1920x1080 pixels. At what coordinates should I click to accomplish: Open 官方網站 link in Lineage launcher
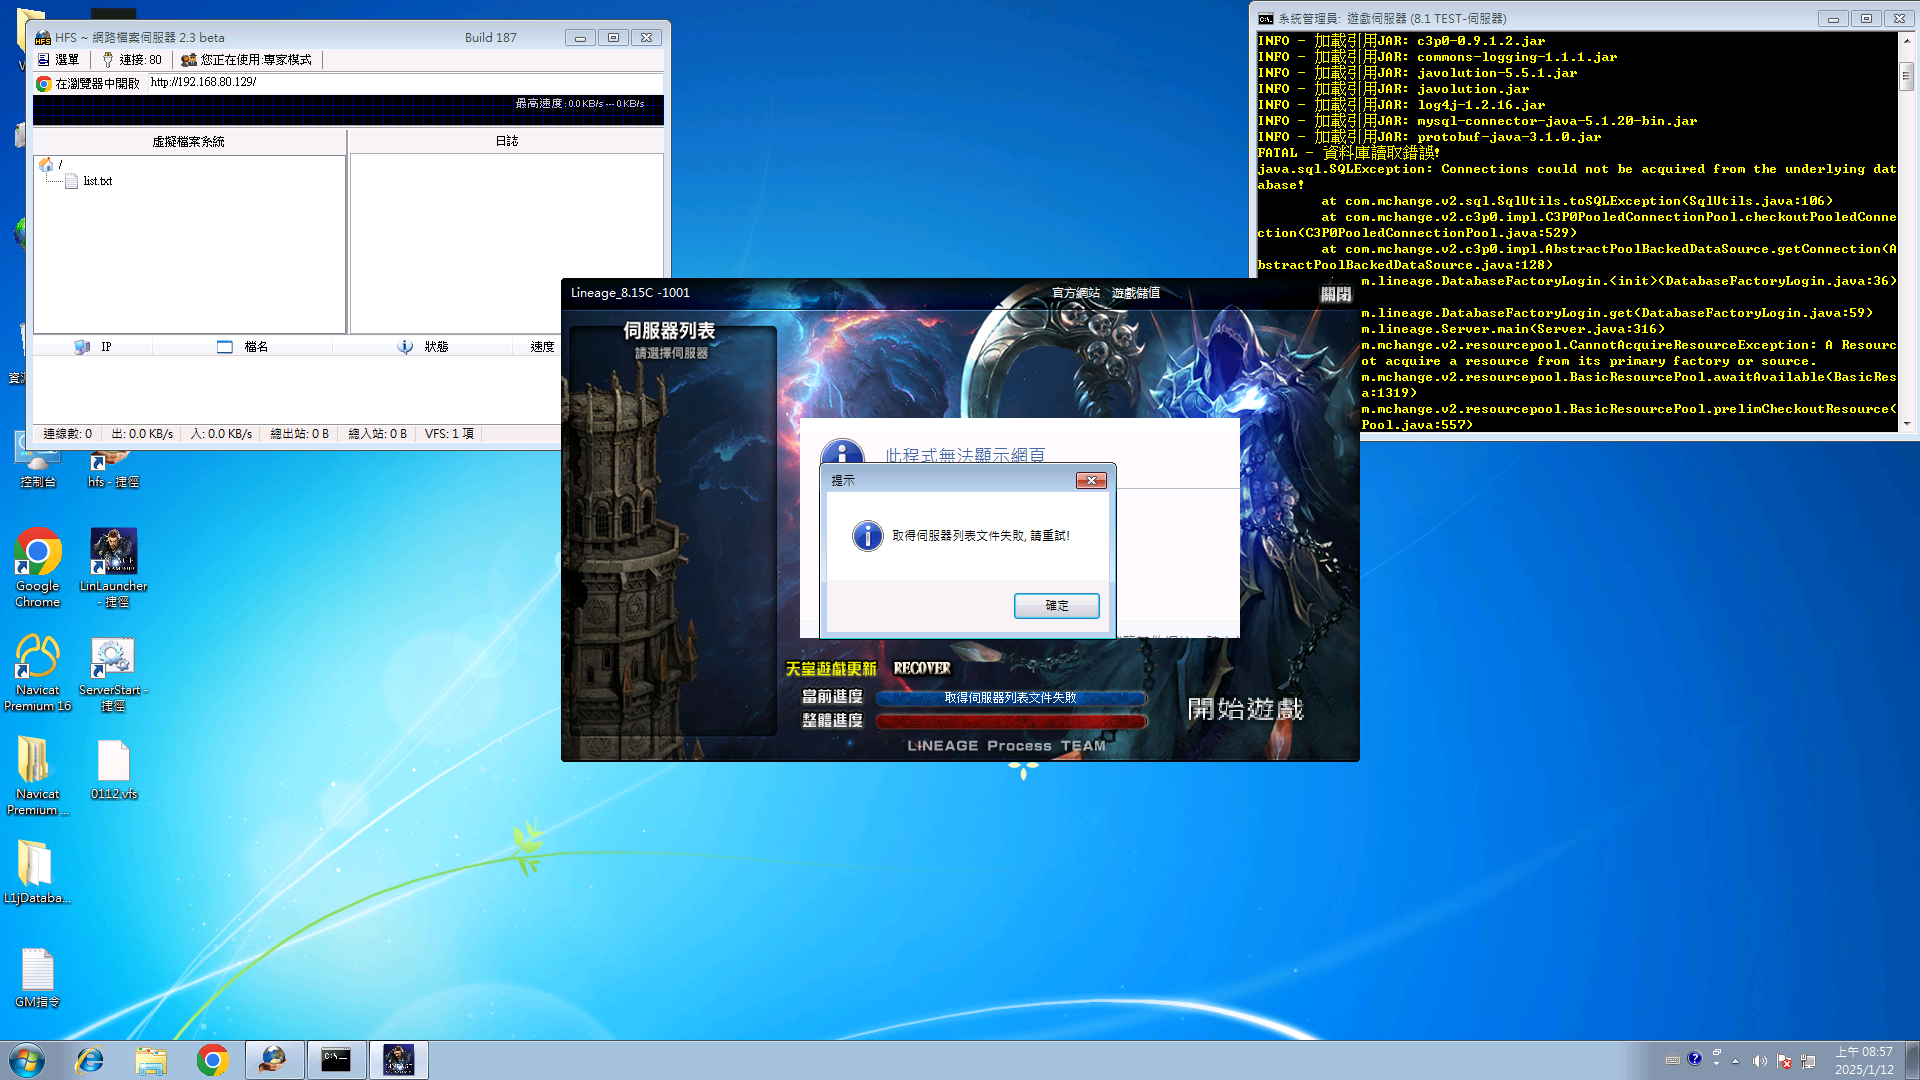coord(1076,293)
